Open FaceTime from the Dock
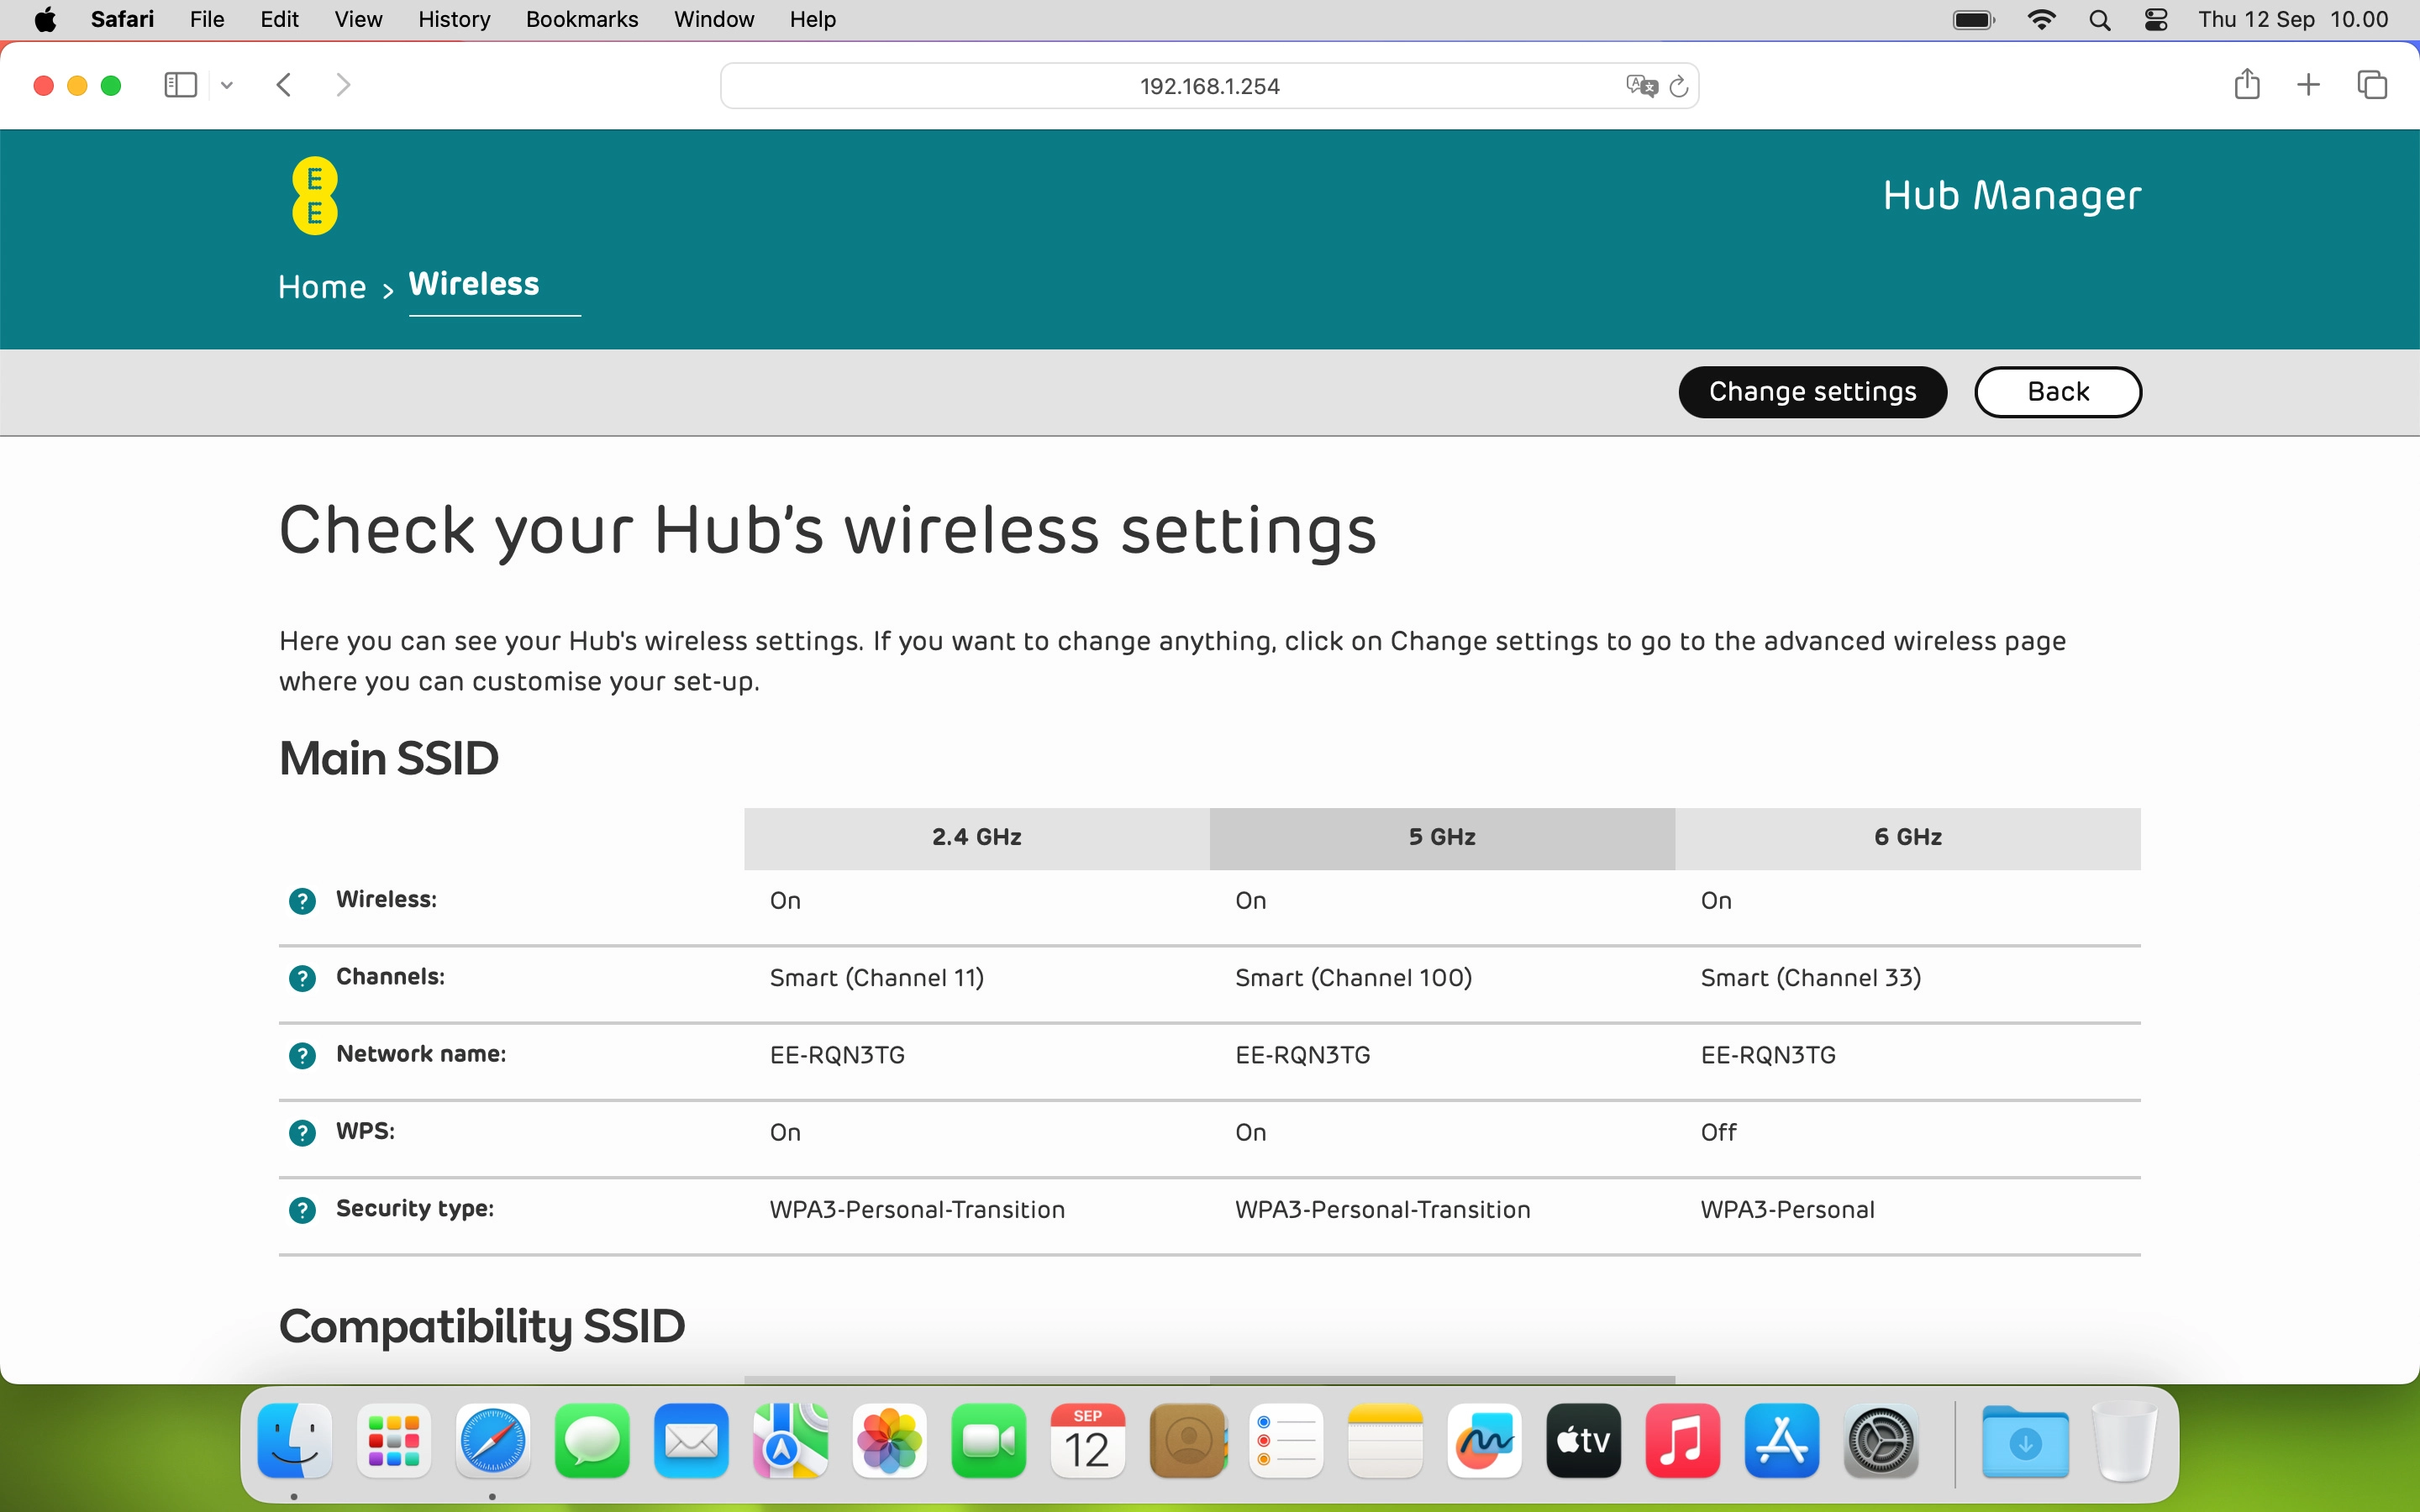 [x=989, y=1442]
